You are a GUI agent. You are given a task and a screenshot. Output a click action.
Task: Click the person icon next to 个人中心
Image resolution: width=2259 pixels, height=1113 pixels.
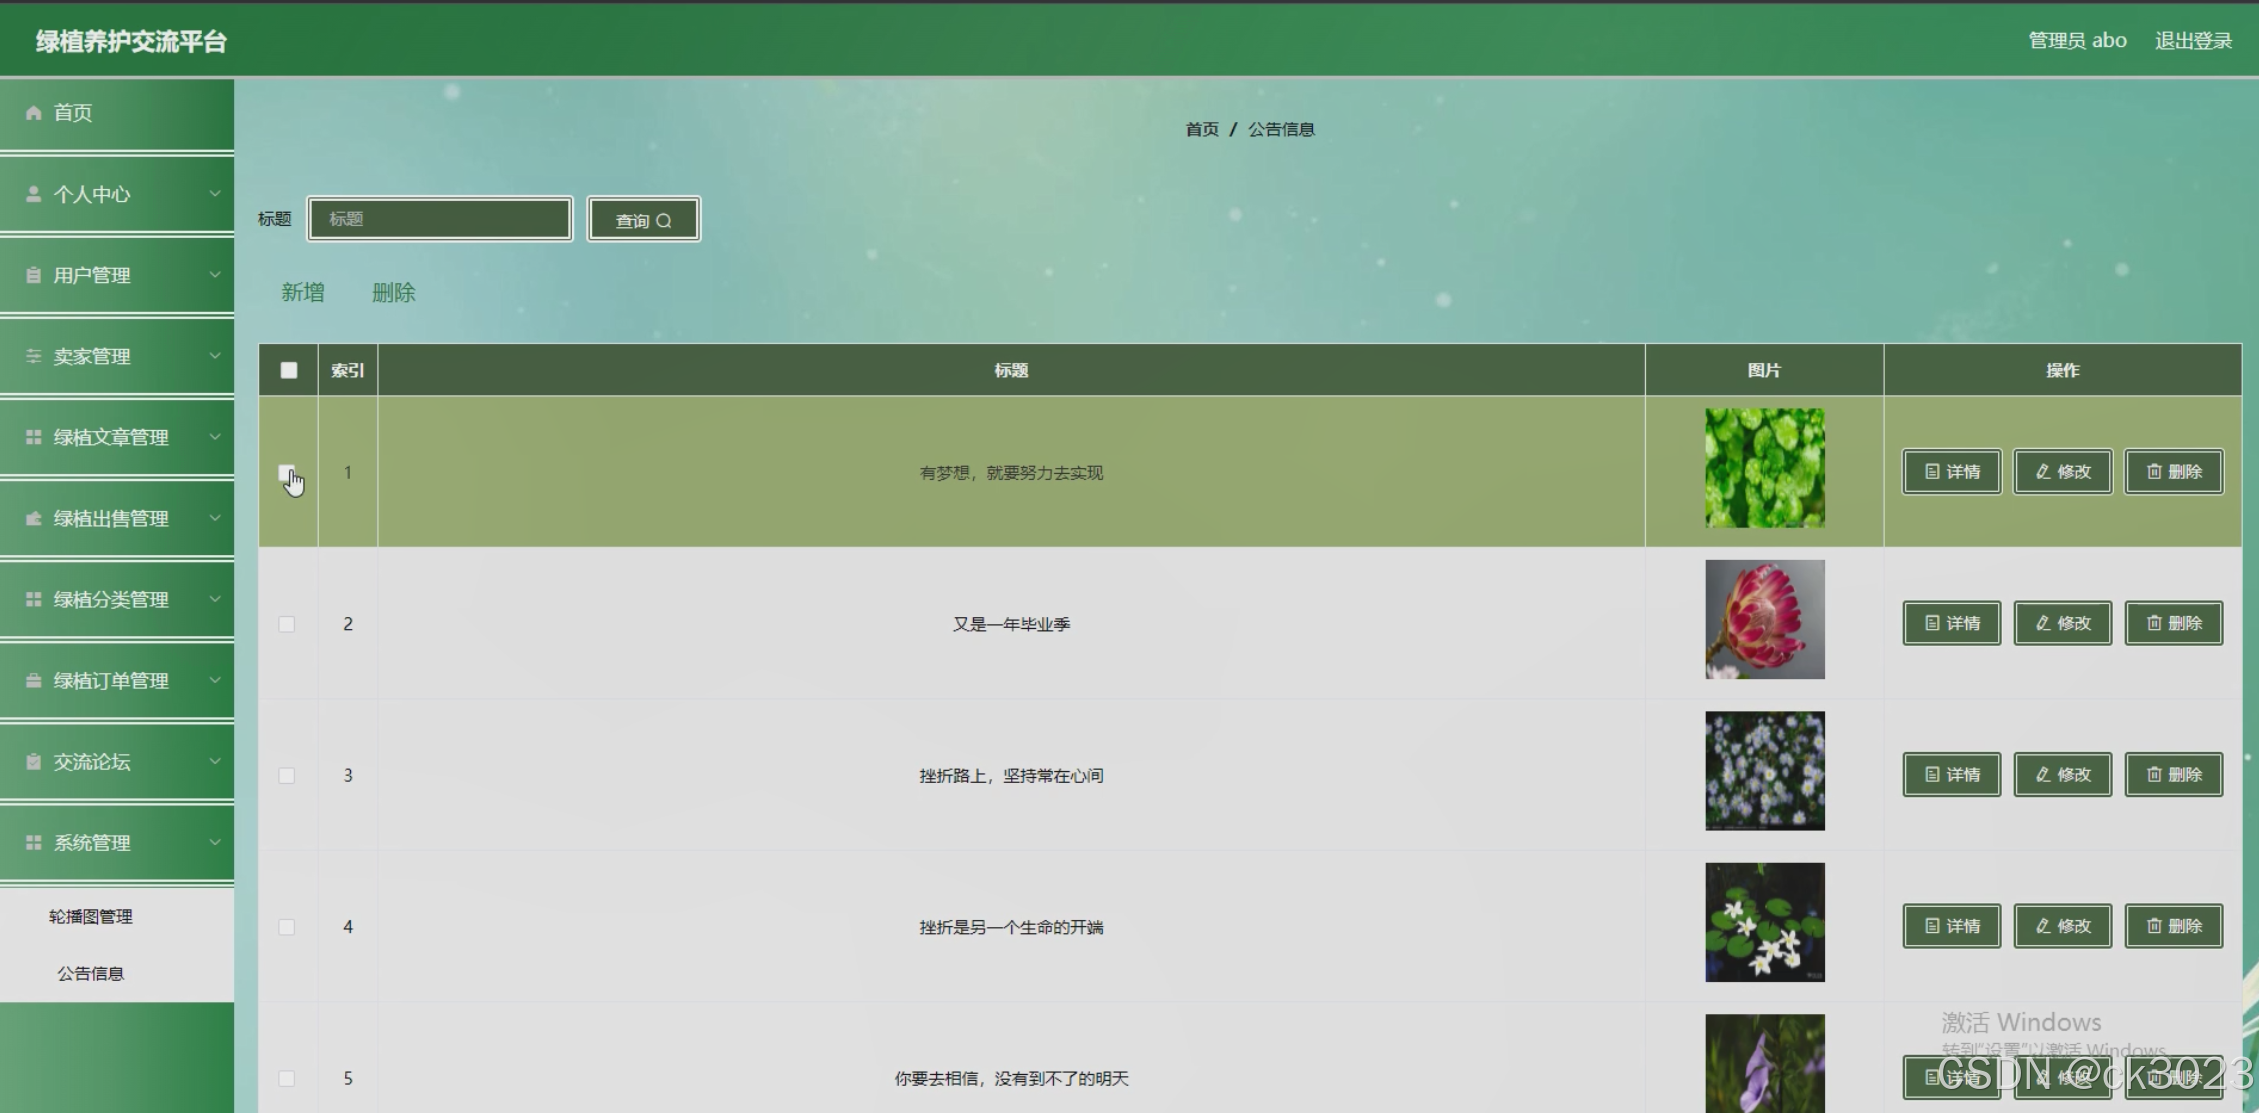click(34, 194)
